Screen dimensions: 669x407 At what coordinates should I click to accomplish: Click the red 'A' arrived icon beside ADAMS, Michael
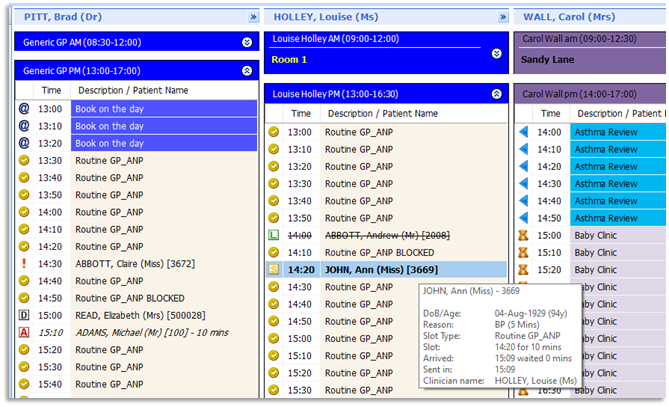tap(24, 332)
